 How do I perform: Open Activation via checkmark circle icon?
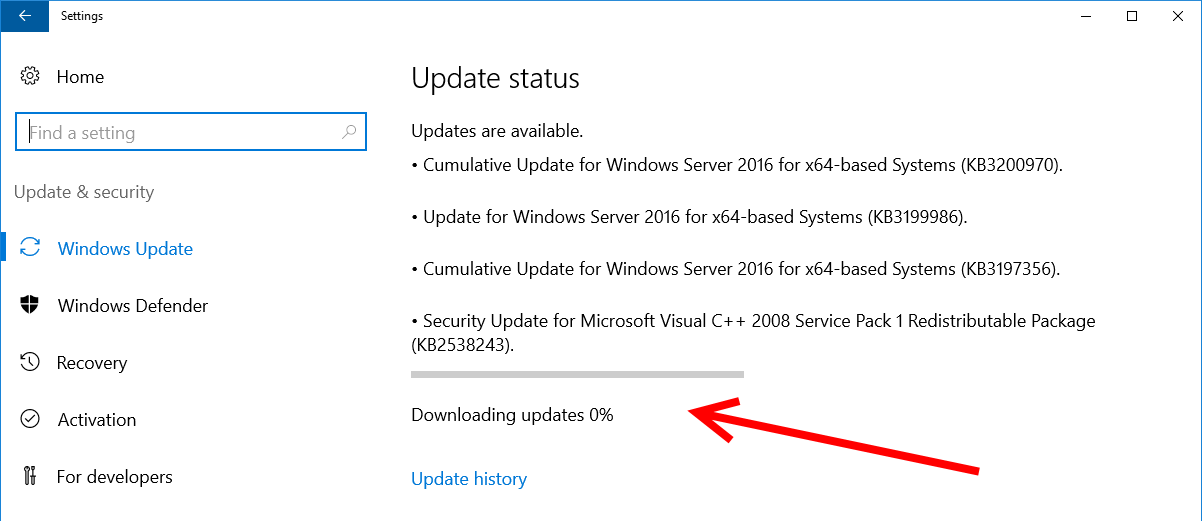[30, 419]
